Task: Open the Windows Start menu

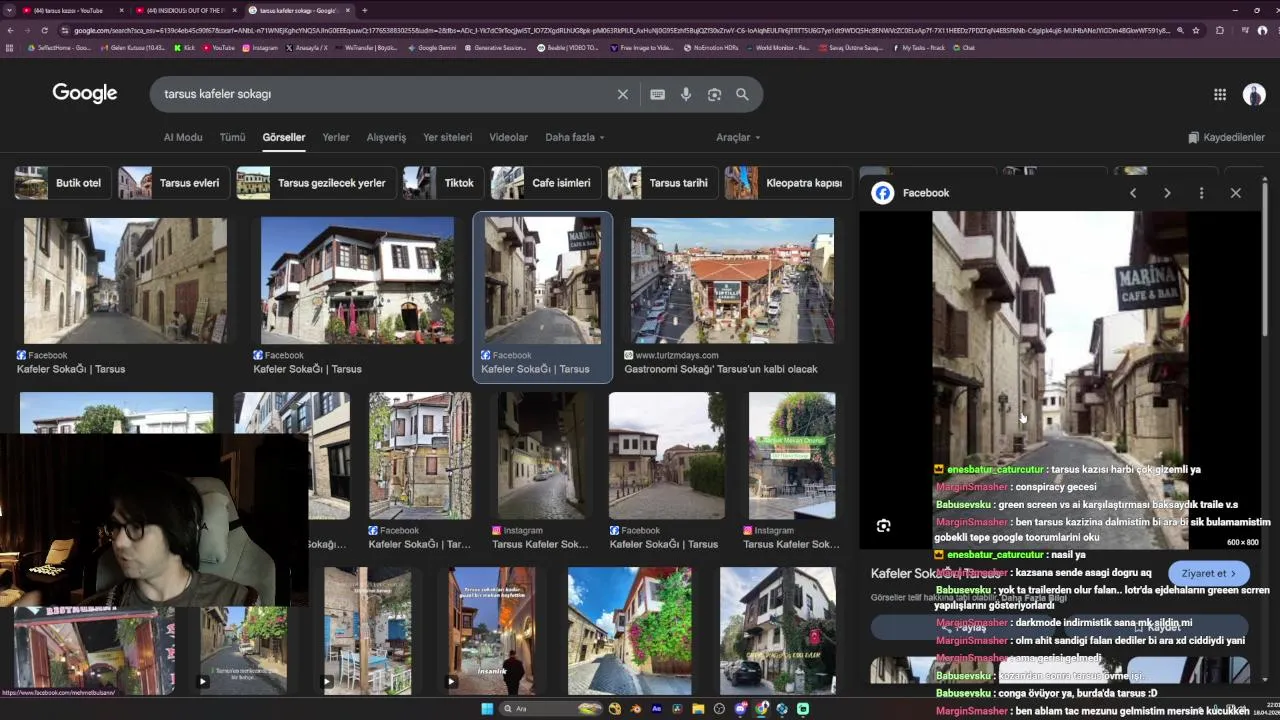Action: coord(487,709)
